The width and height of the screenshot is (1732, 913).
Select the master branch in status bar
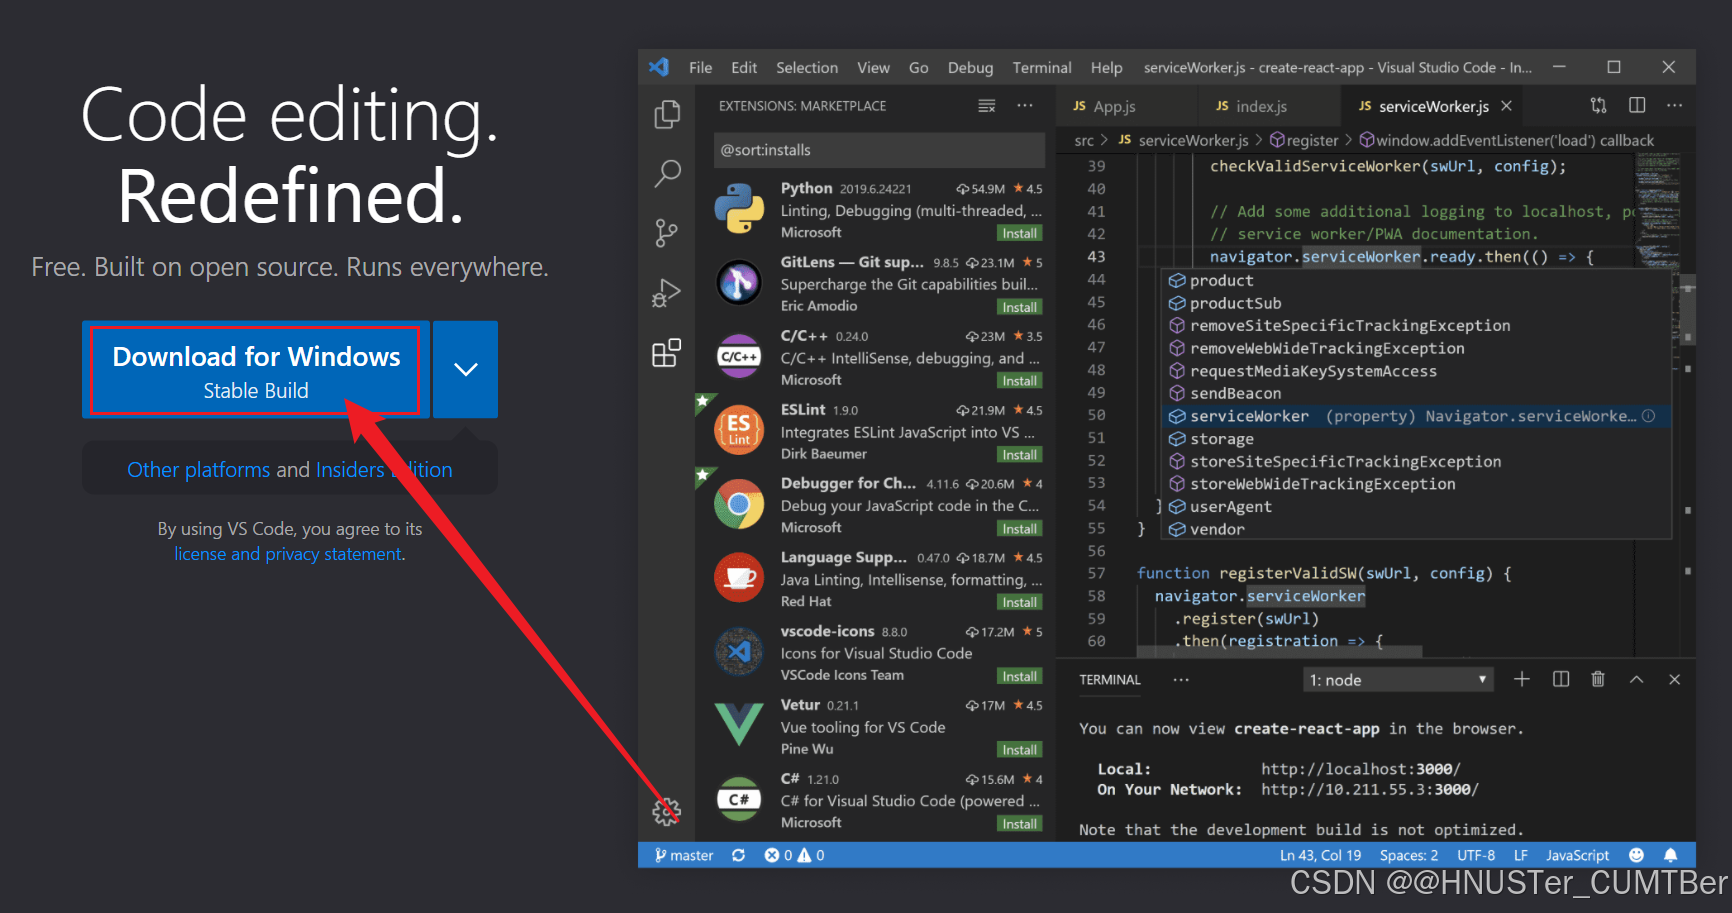click(x=684, y=855)
